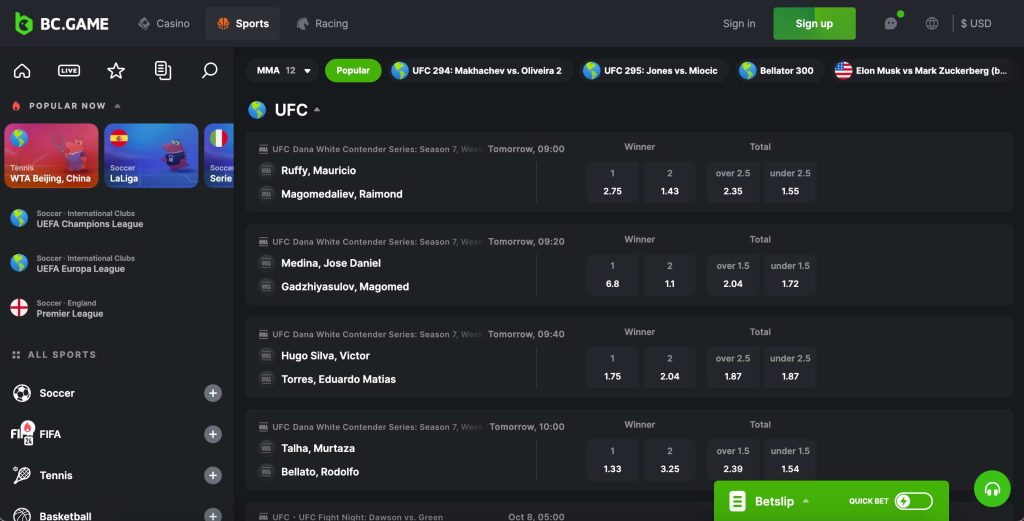The image size is (1024, 521).
Task: Select the Popular filter chip
Action: [353, 71]
